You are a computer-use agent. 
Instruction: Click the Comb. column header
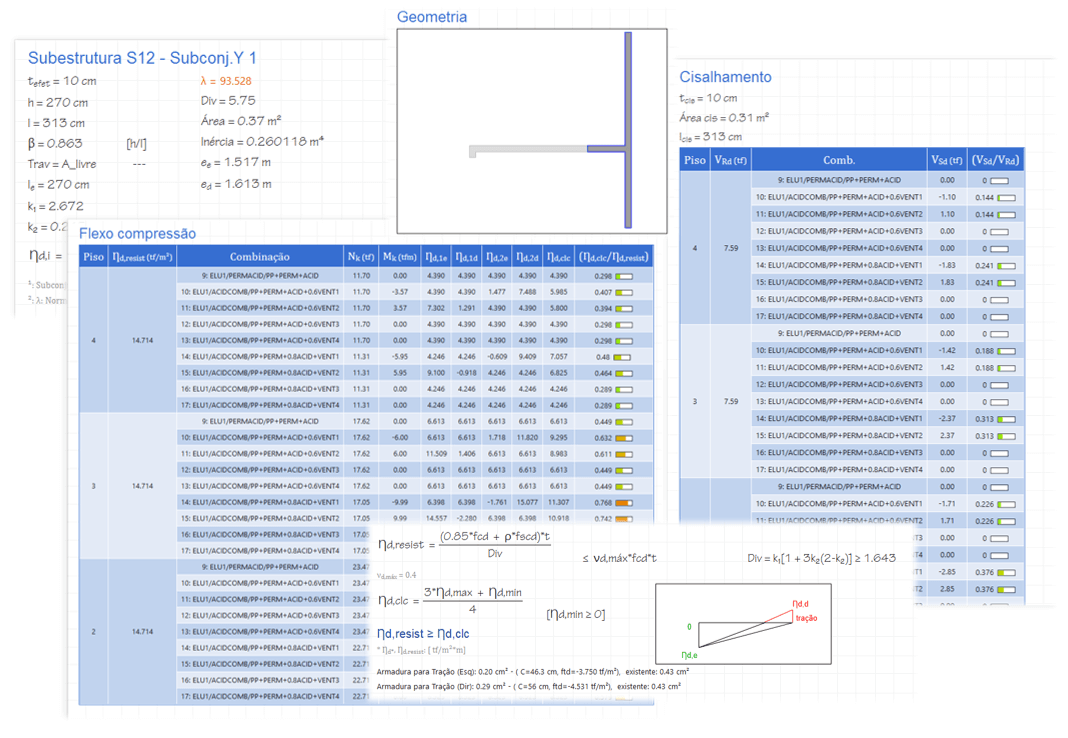(838, 160)
